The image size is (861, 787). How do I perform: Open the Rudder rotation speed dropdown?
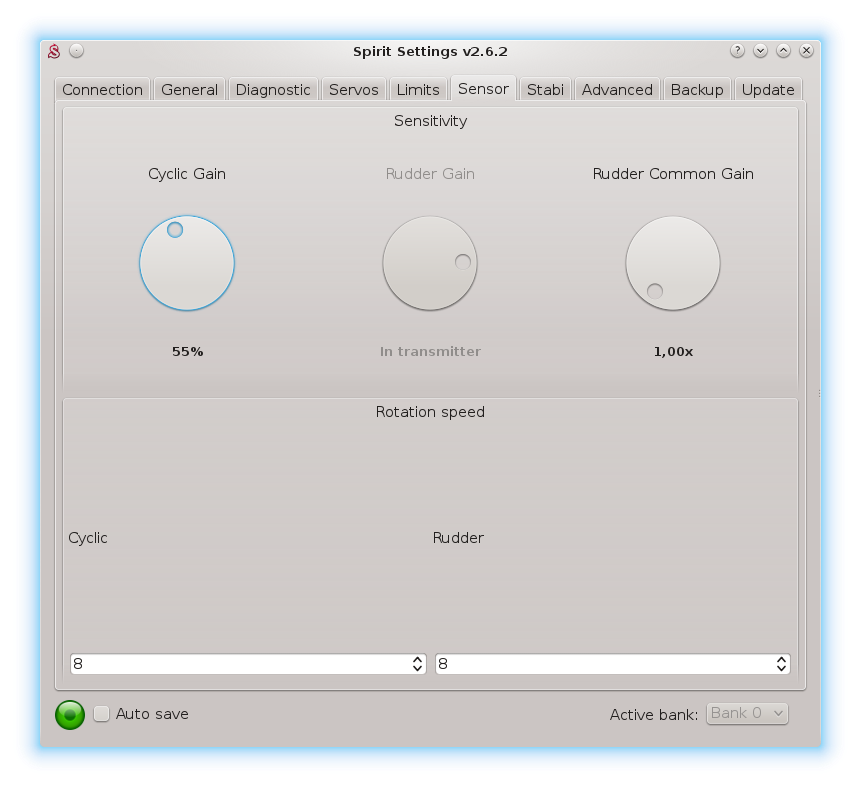(612, 664)
